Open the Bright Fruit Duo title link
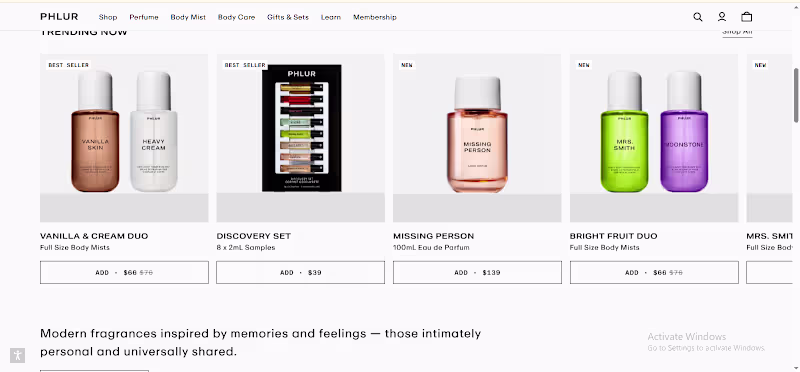The image size is (800, 372). point(613,236)
